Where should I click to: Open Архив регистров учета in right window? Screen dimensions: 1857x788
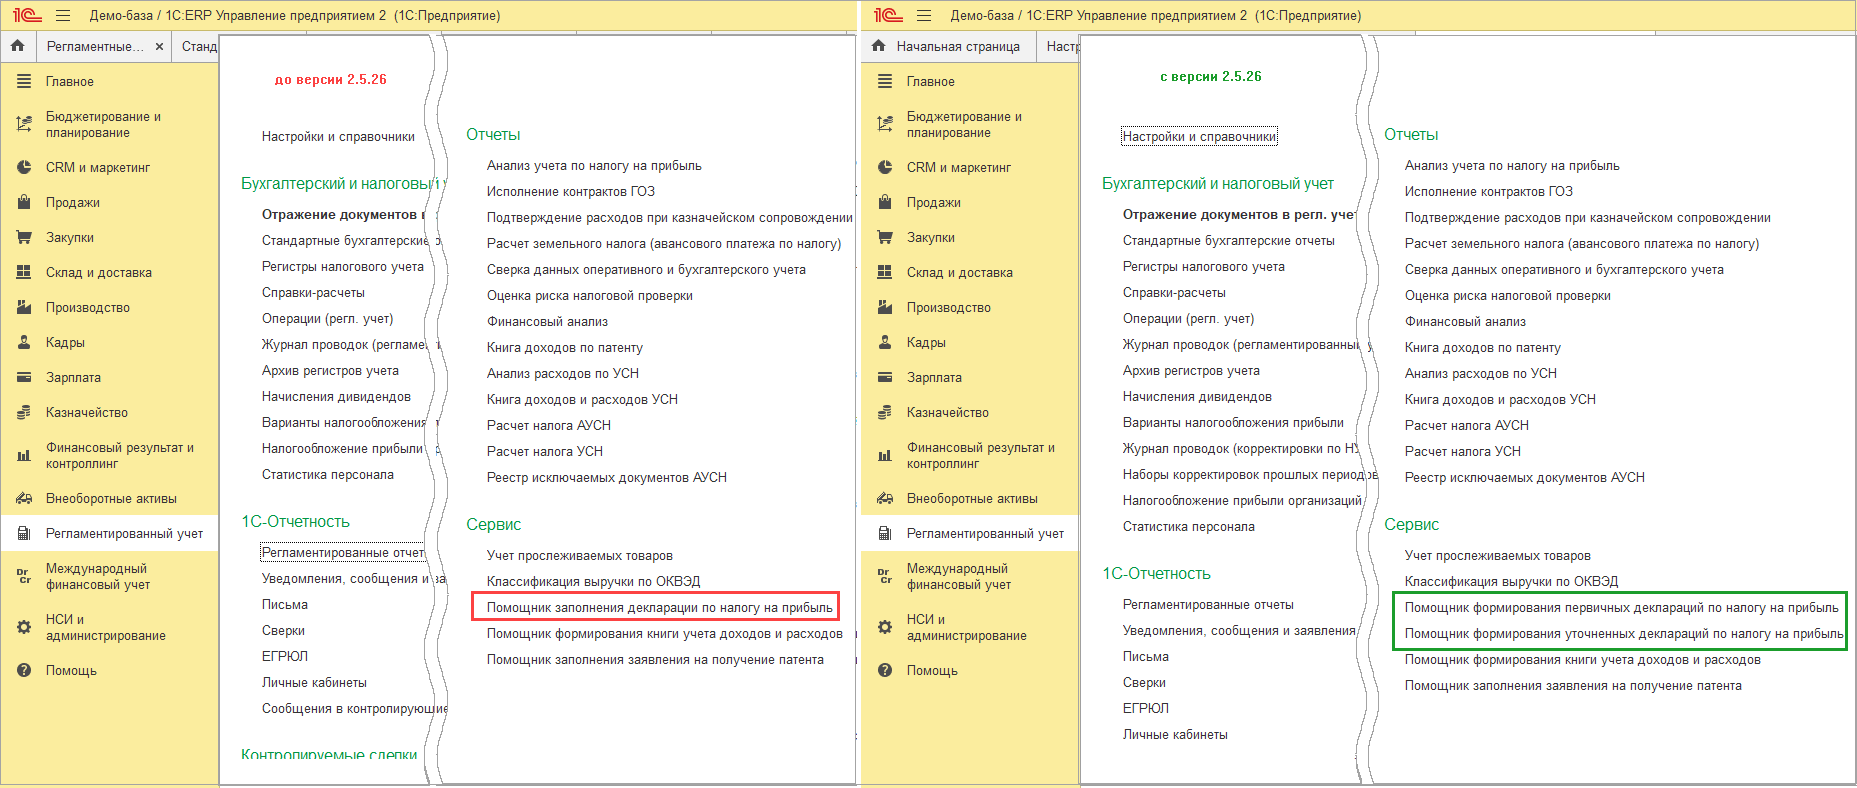coord(1191,371)
